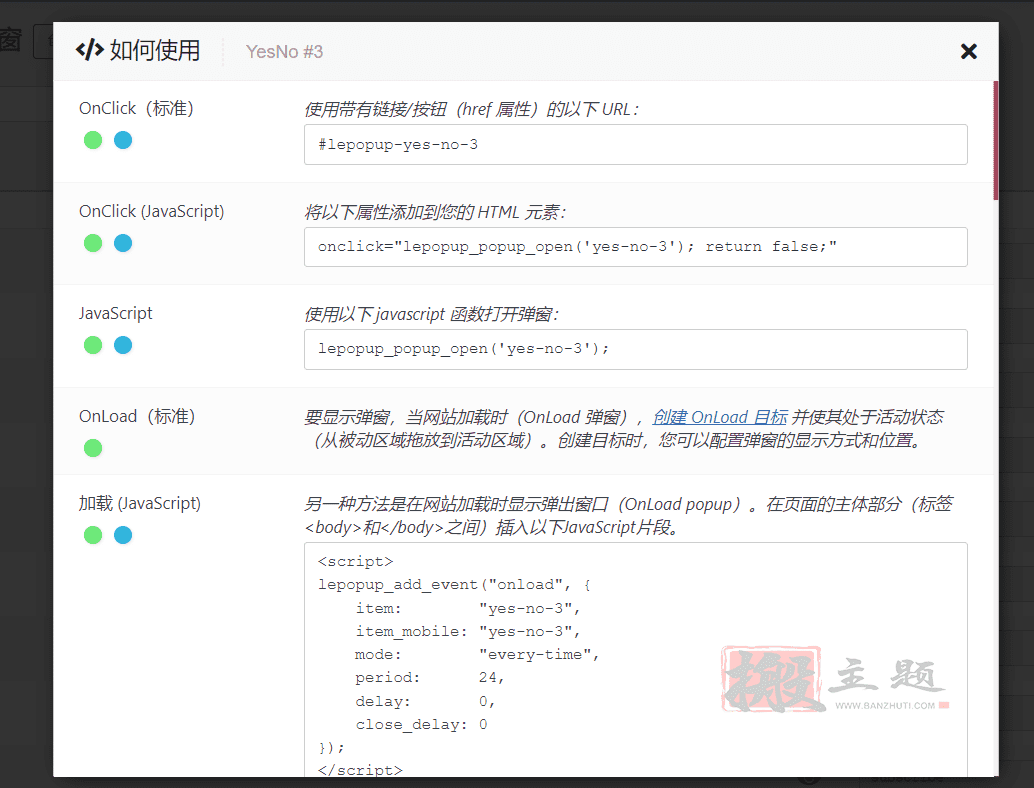Click the delay: 0 code line
Screen dimensions: 1034x788
tap(425, 702)
